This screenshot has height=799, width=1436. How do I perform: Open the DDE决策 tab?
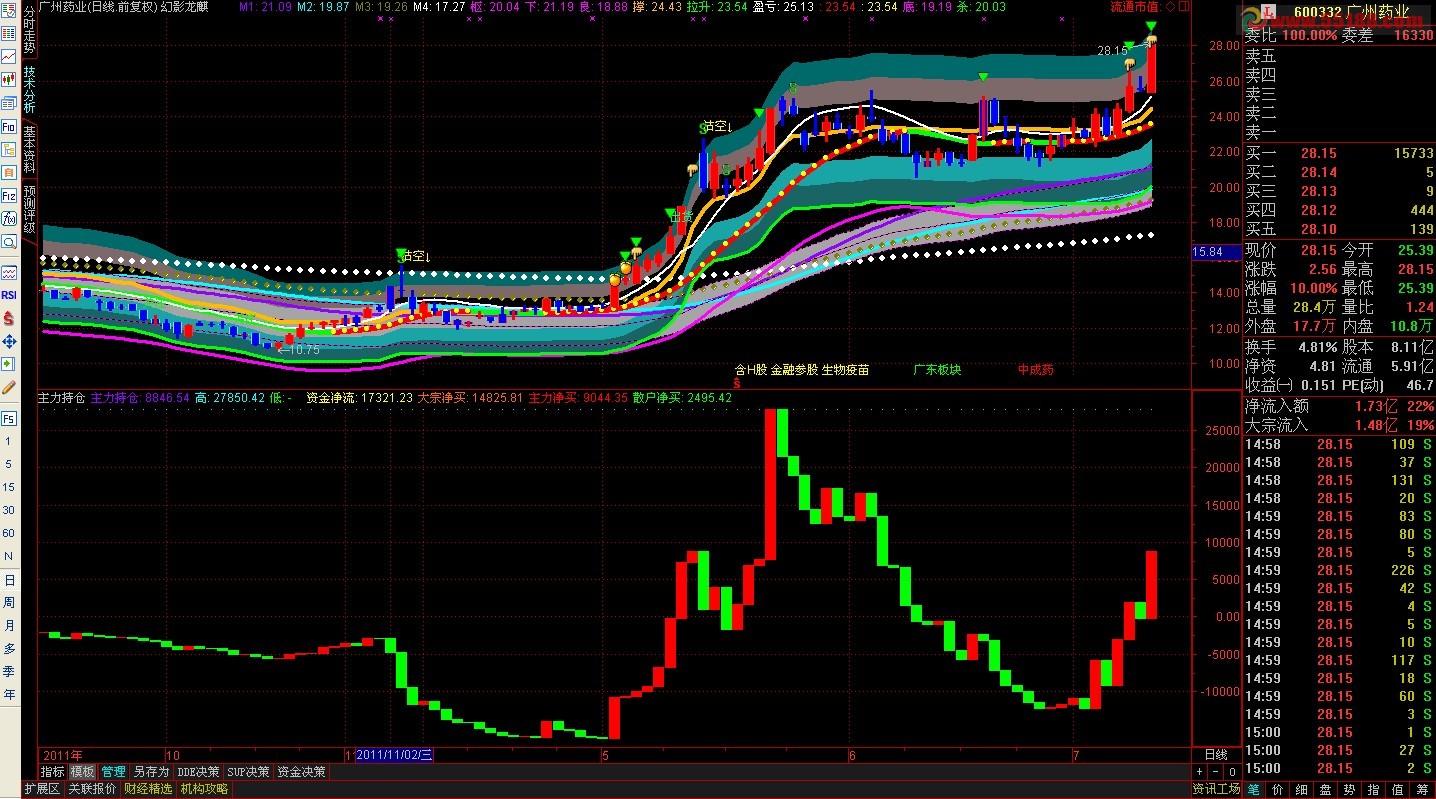[198, 772]
